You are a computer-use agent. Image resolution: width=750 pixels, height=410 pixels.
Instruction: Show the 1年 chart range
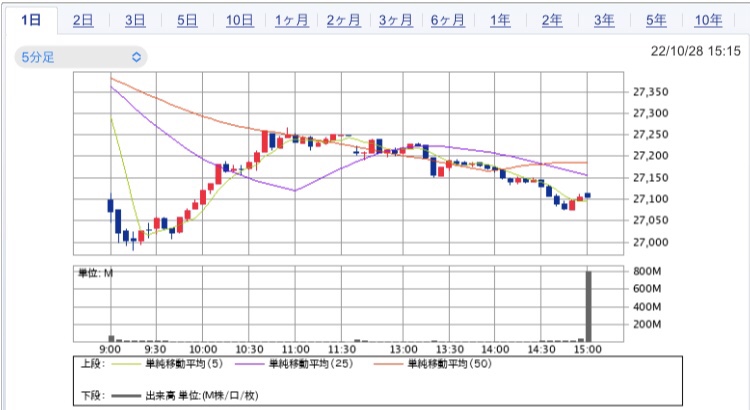[500, 21]
